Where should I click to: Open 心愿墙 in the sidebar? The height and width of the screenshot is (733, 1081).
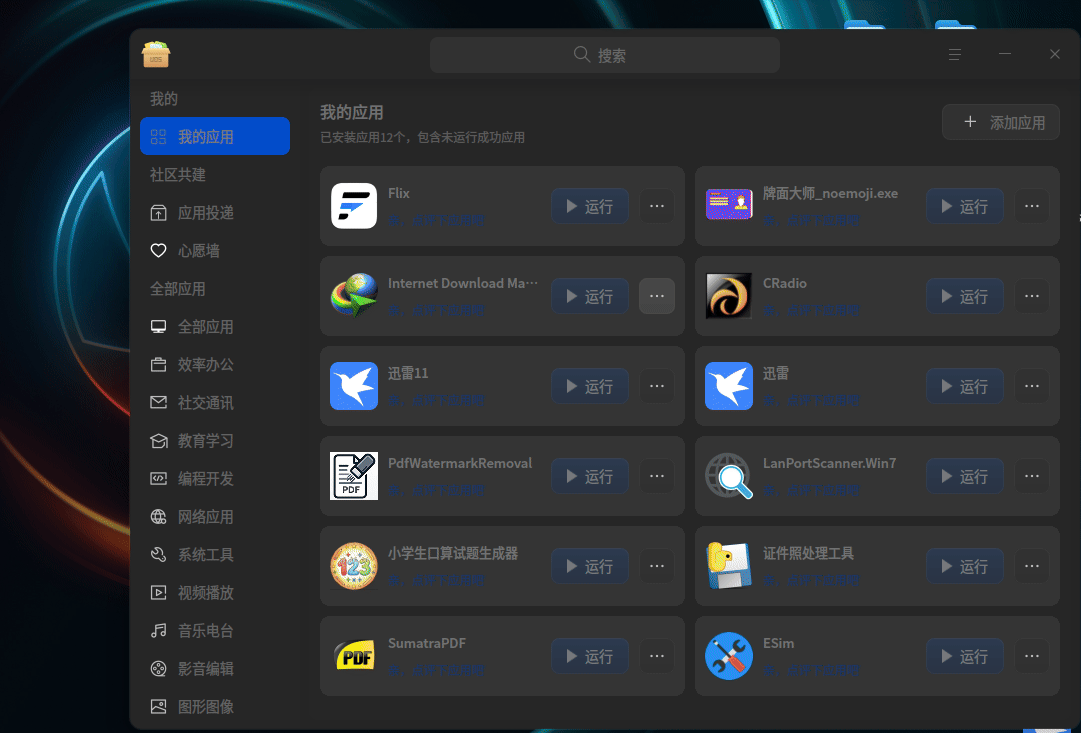click(215, 250)
